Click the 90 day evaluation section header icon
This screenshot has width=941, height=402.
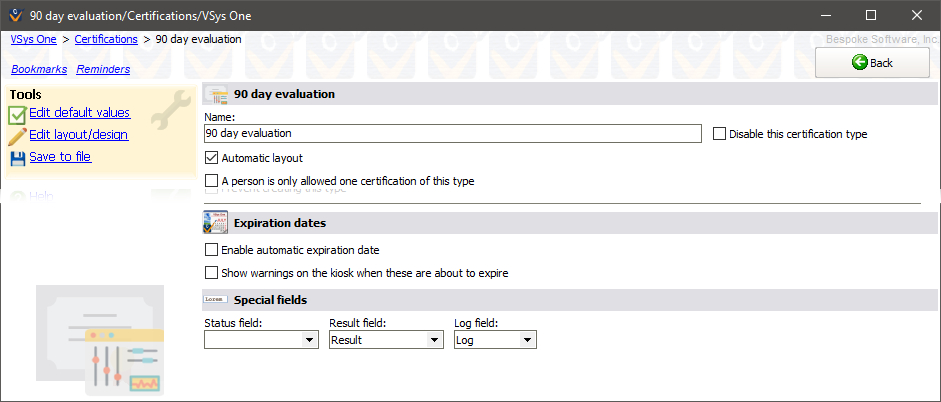point(216,94)
